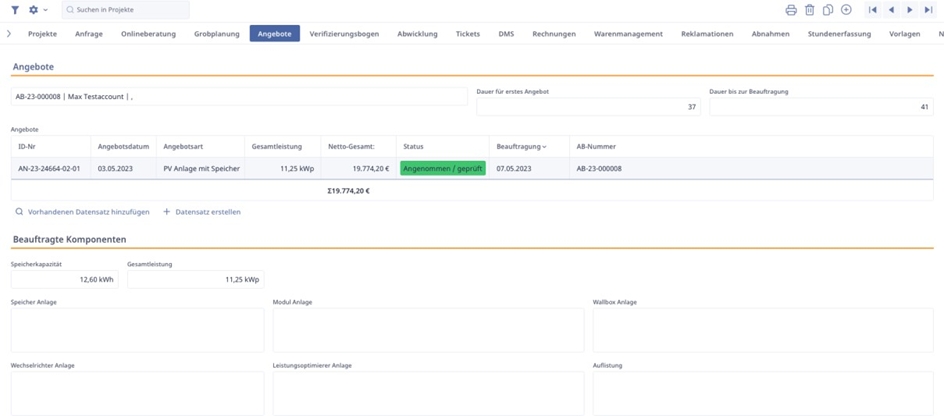
Task: Click the duplicate record icon
Action: 828,10
